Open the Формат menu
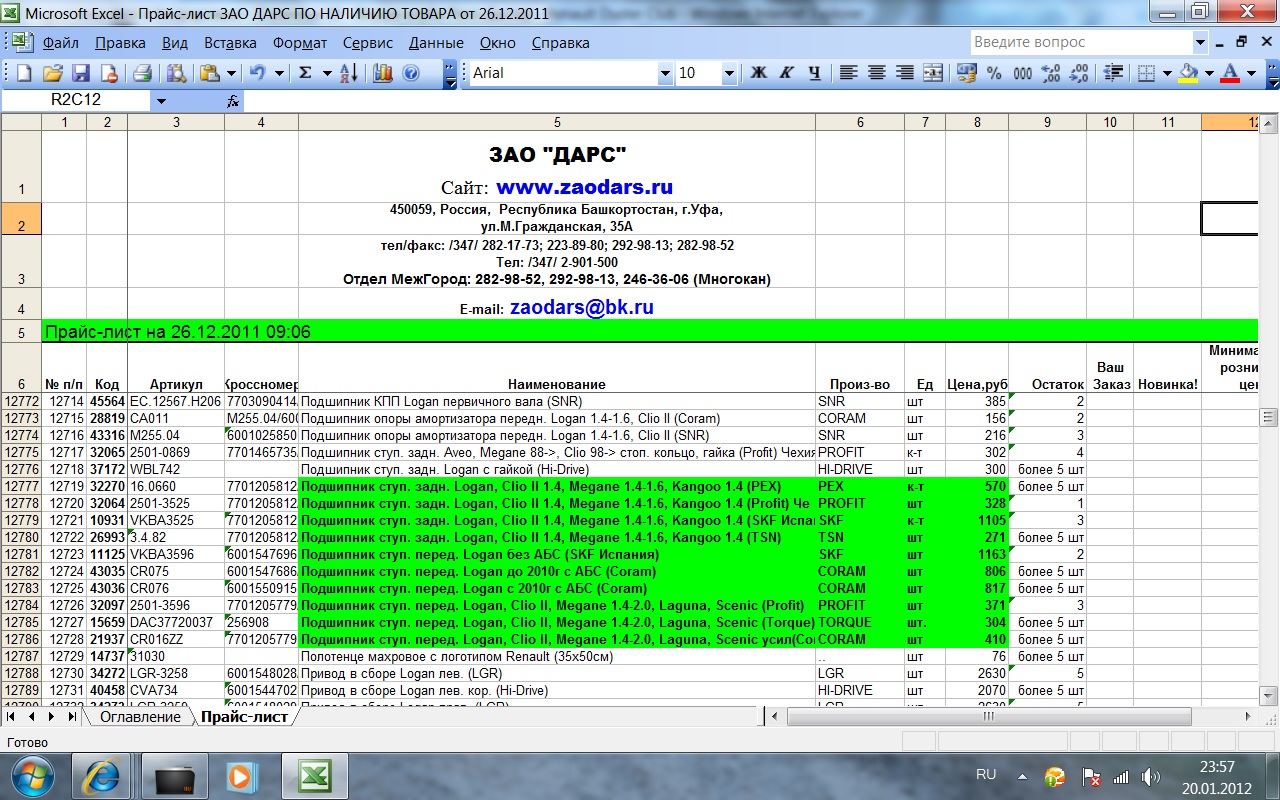This screenshot has width=1280, height=800. tap(300, 43)
